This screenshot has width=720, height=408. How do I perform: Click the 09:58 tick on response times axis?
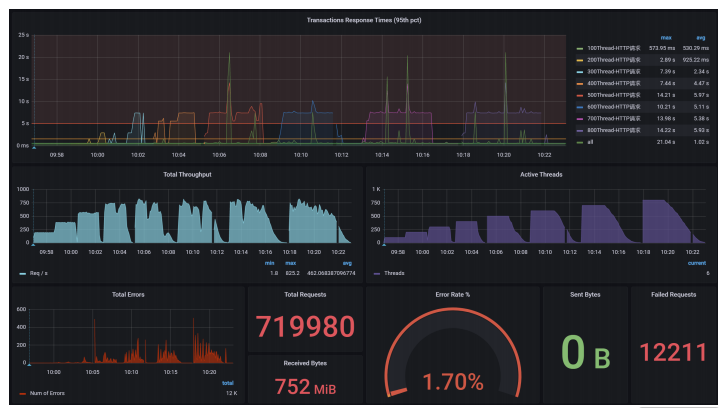point(56,155)
